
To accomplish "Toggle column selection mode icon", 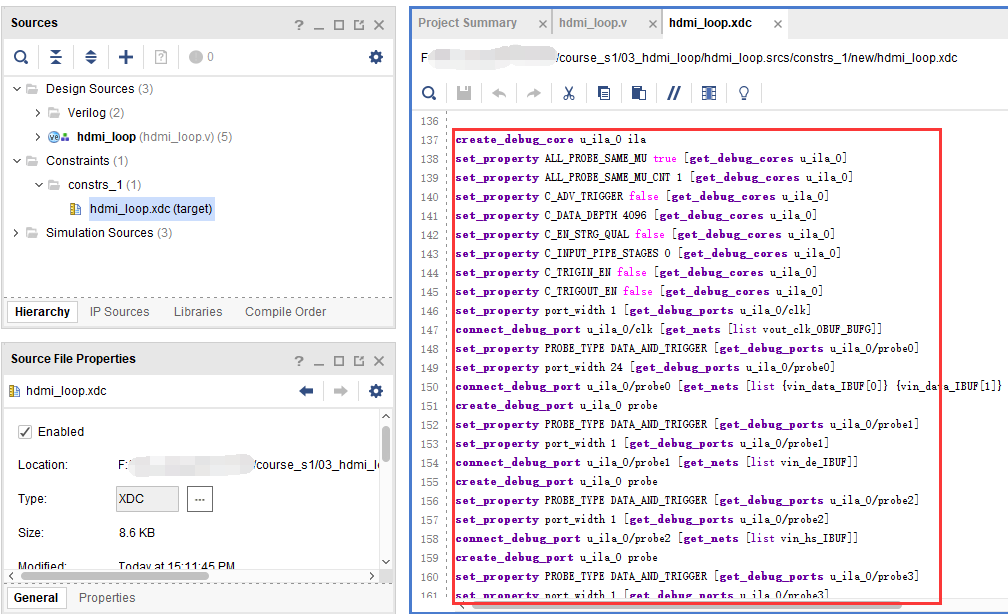I will 708,93.
